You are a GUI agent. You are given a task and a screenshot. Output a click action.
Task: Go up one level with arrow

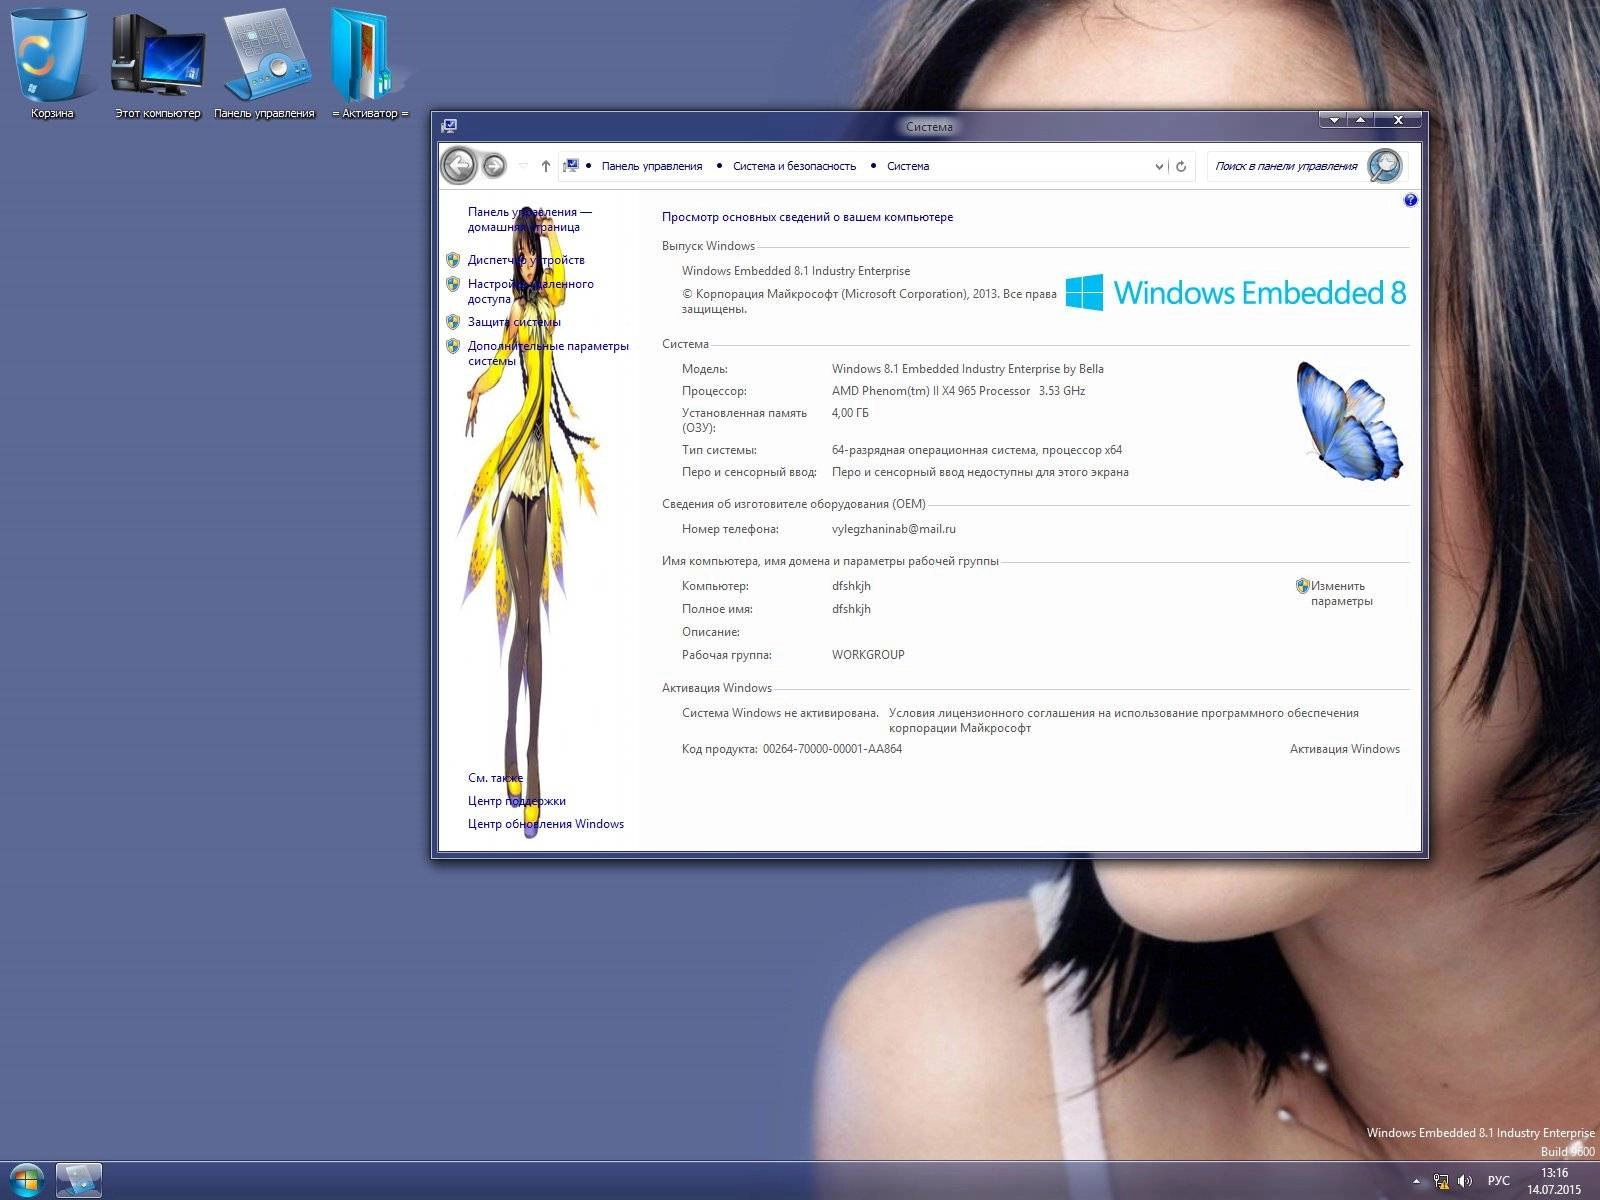pos(546,166)
